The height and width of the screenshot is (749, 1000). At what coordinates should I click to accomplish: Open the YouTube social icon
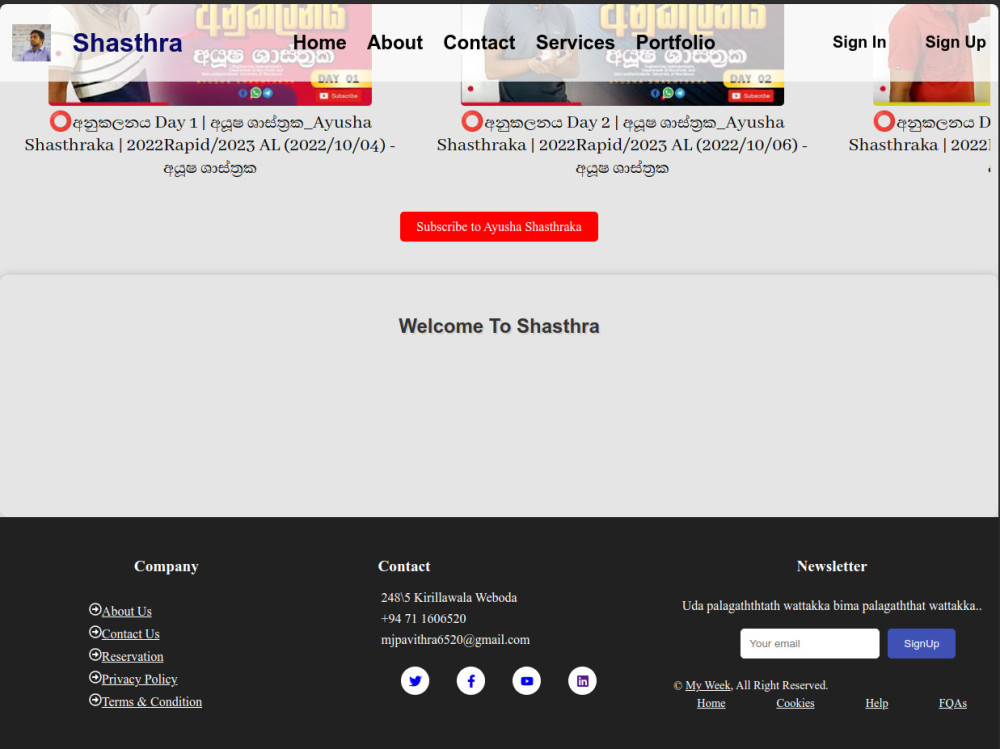527,681
